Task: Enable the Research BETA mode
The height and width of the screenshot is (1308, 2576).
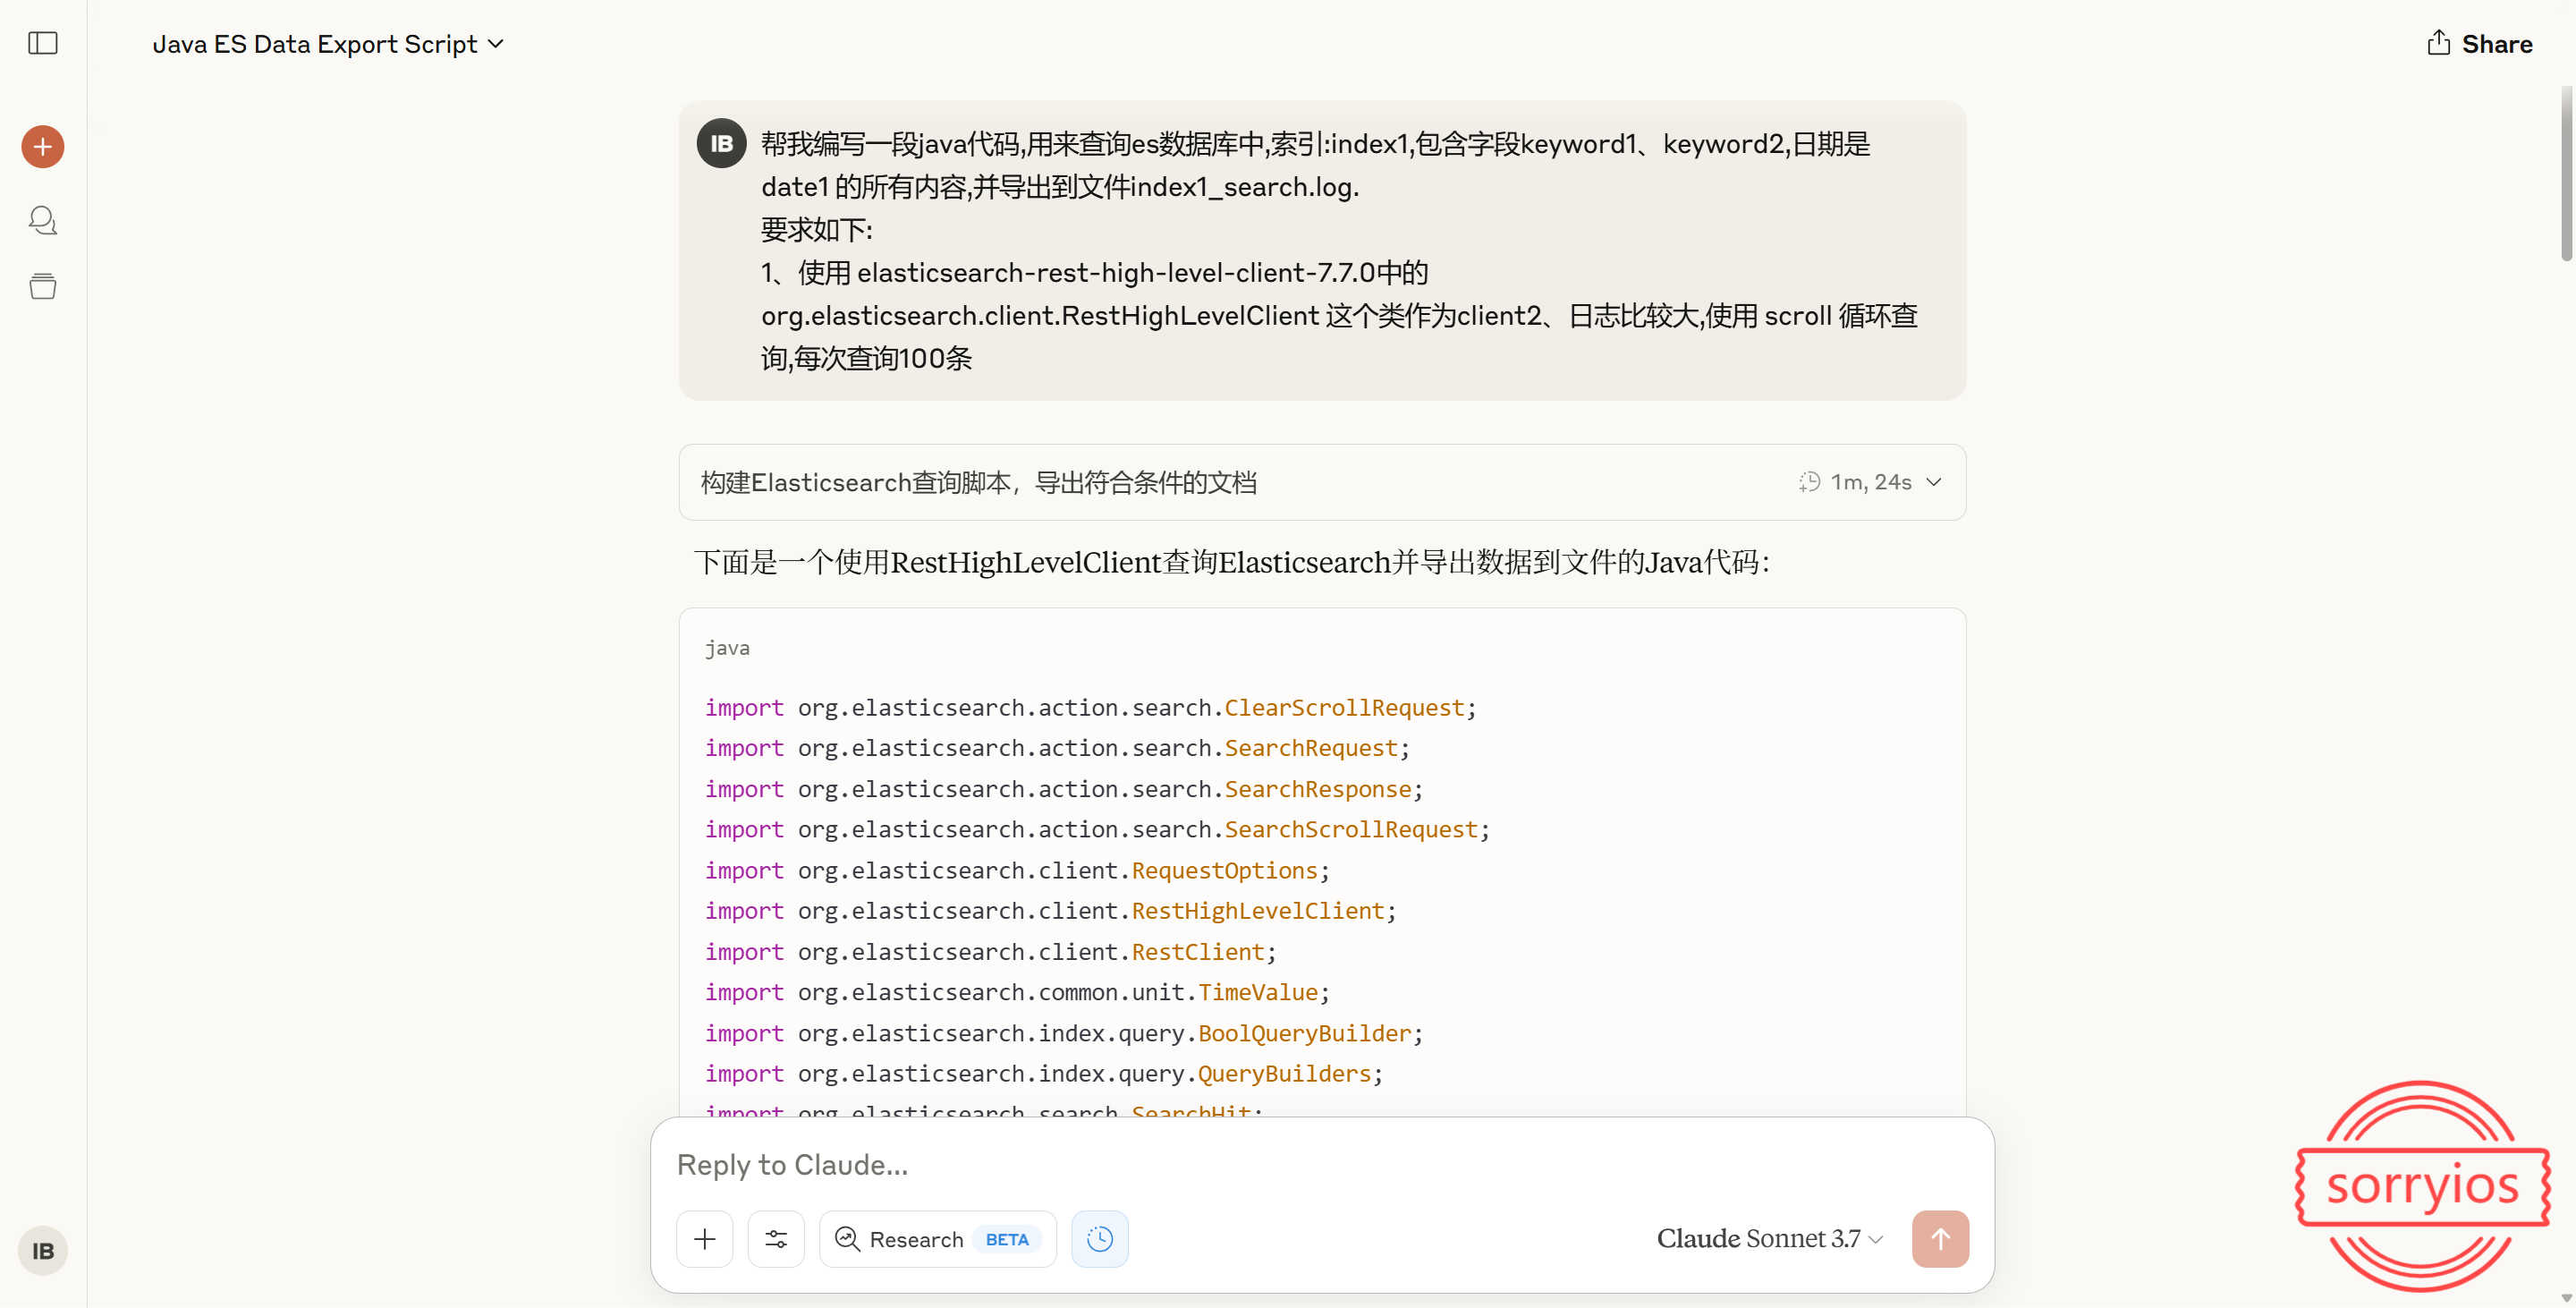Action: click(938, 1239)
